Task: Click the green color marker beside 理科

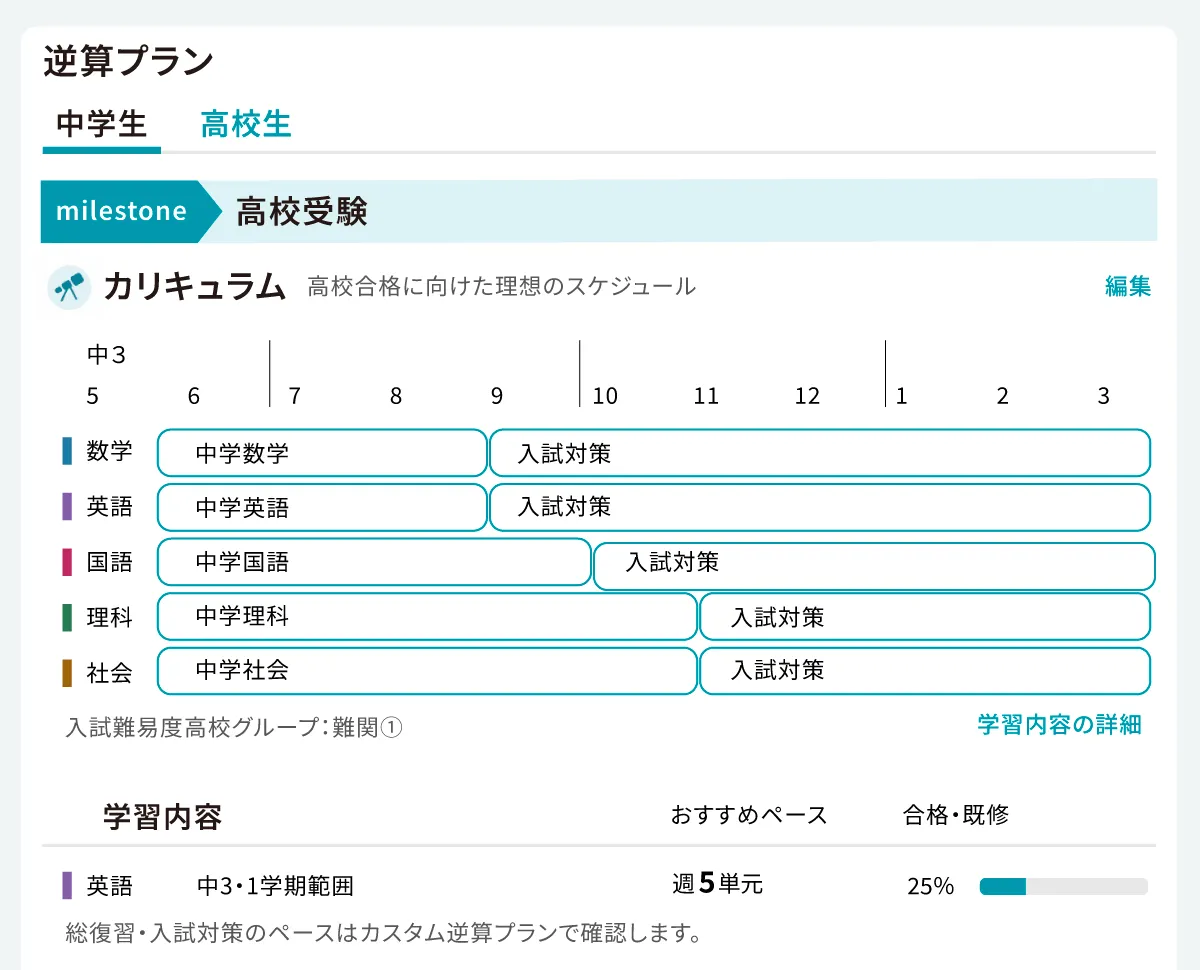Action: pyautogui.click(x=66, y=616)
